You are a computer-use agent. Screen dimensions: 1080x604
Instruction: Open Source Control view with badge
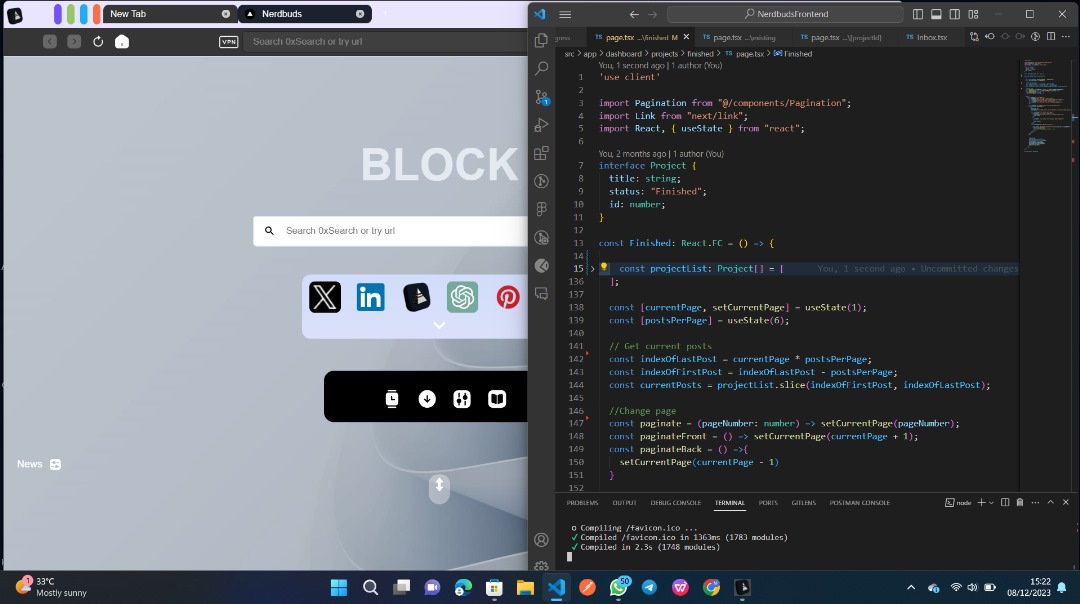[541, 97]
